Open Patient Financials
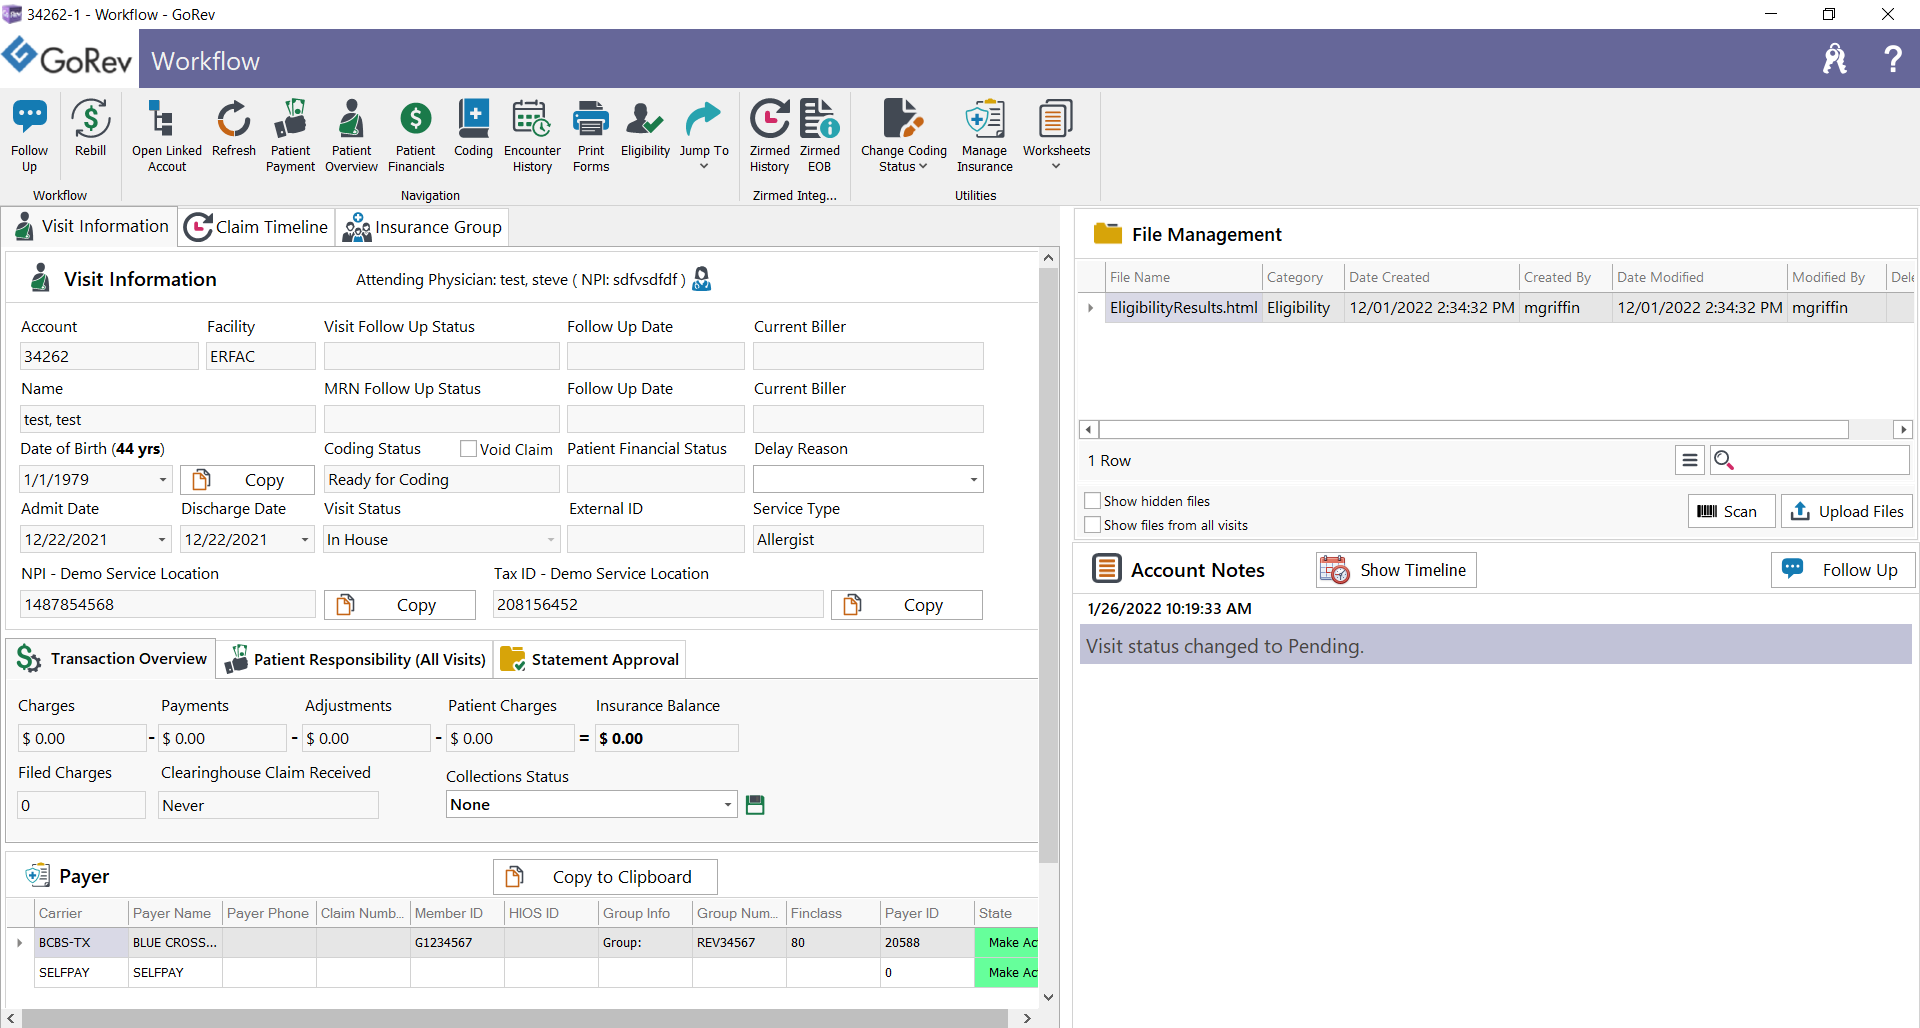Viewport: 1920px width, 1028px height. (x=416, y=136)
